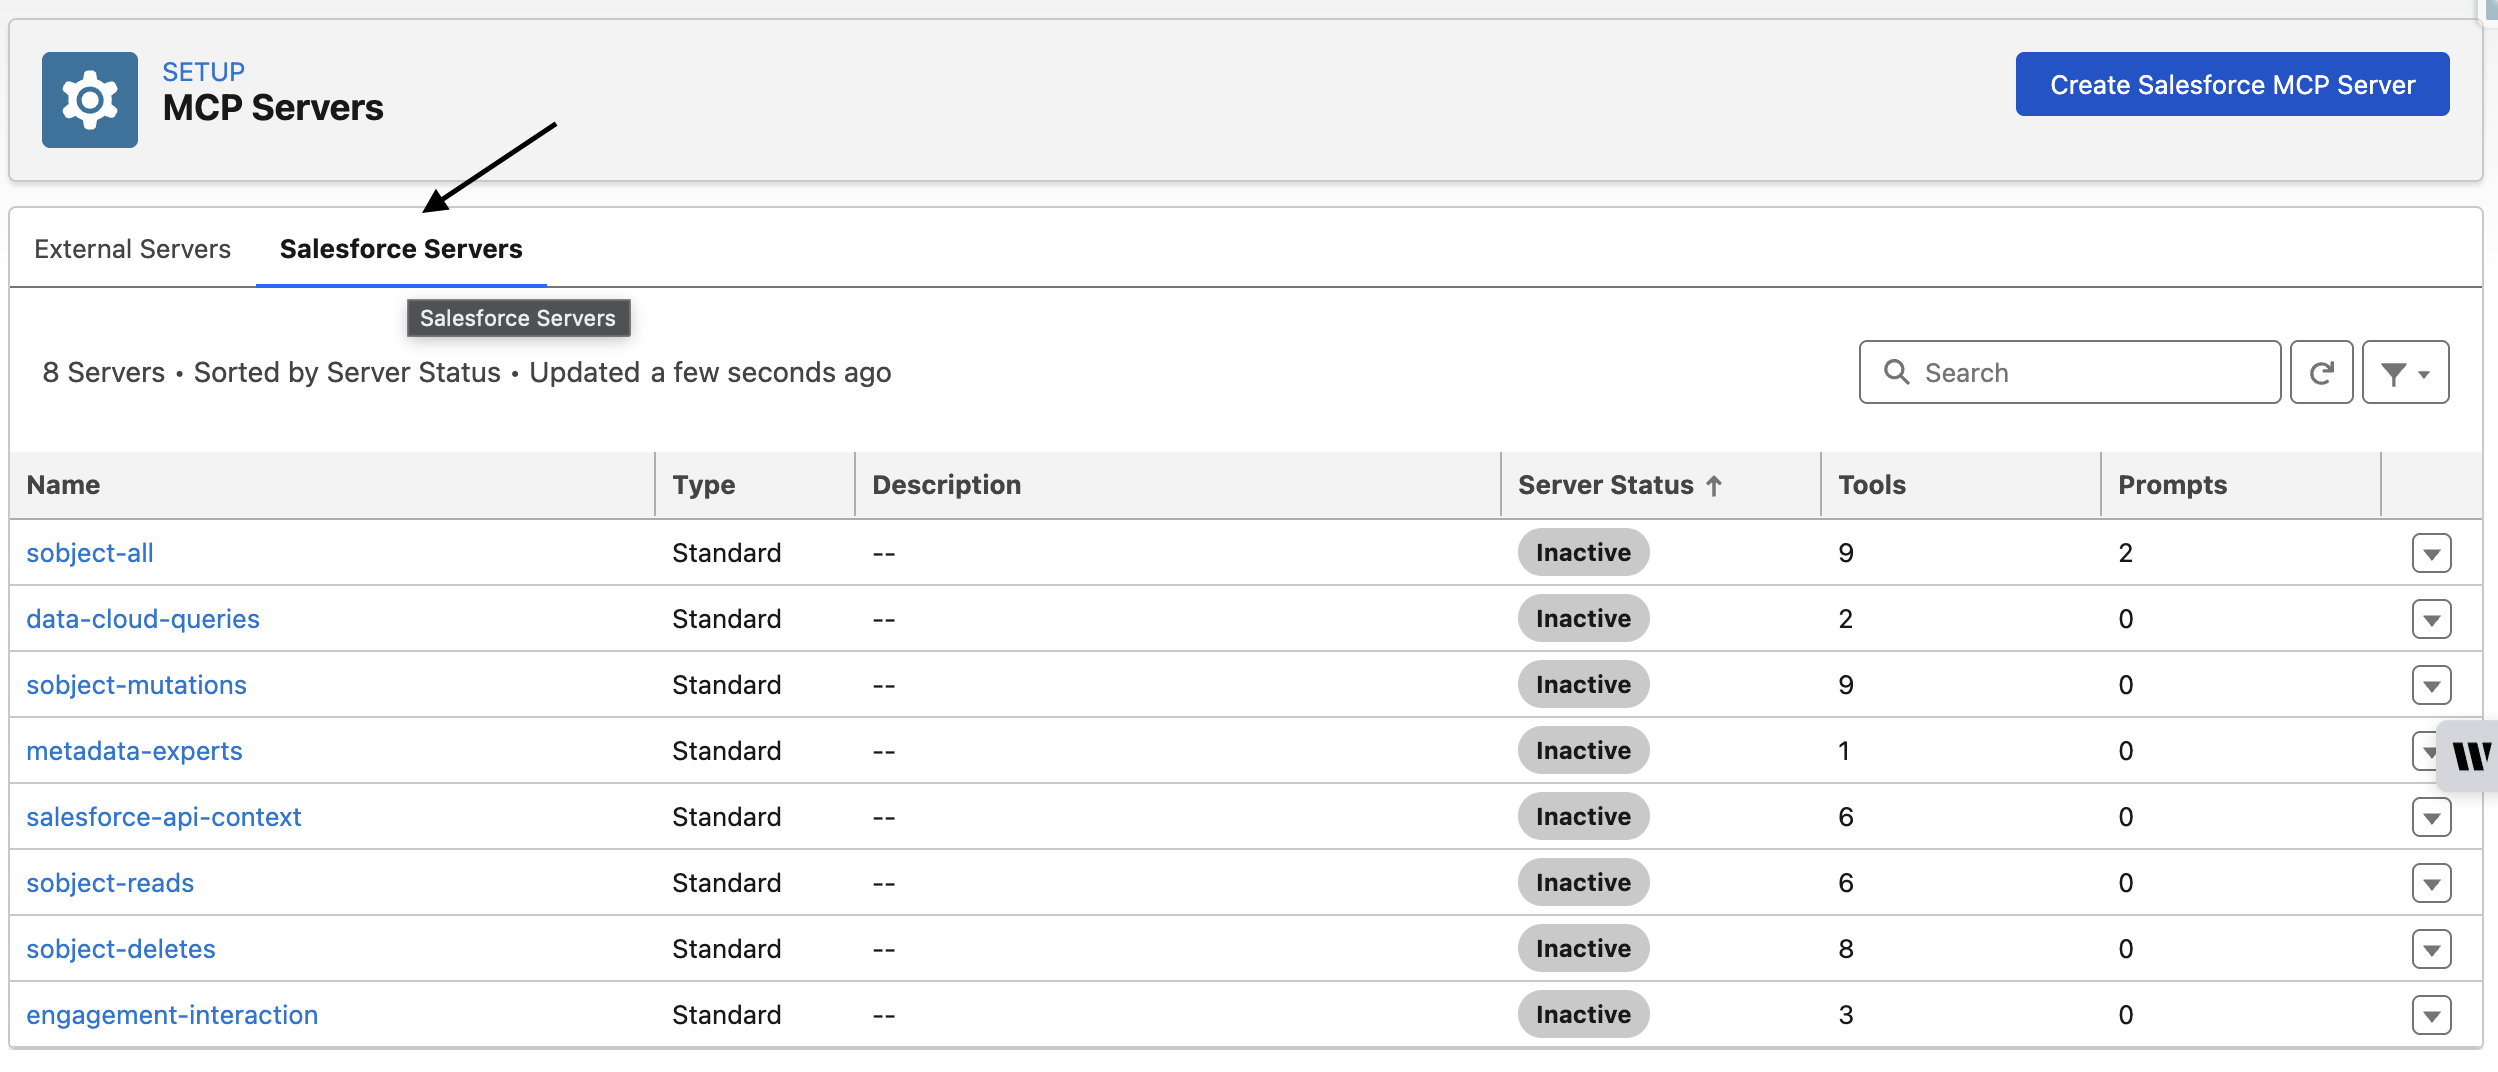Image resolution: width=2498 pixels, height=1072 pixels.
Task: Open the sobject-all server link
Action: point(90,552)
